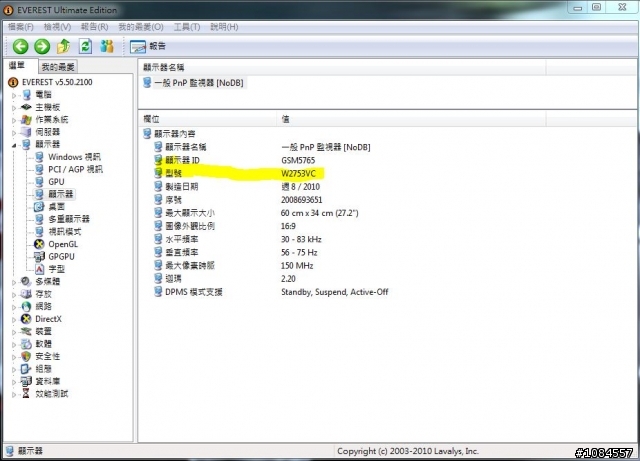
Task: Collapse the 顯示器 parent tree node
Action: coord(14,145)
